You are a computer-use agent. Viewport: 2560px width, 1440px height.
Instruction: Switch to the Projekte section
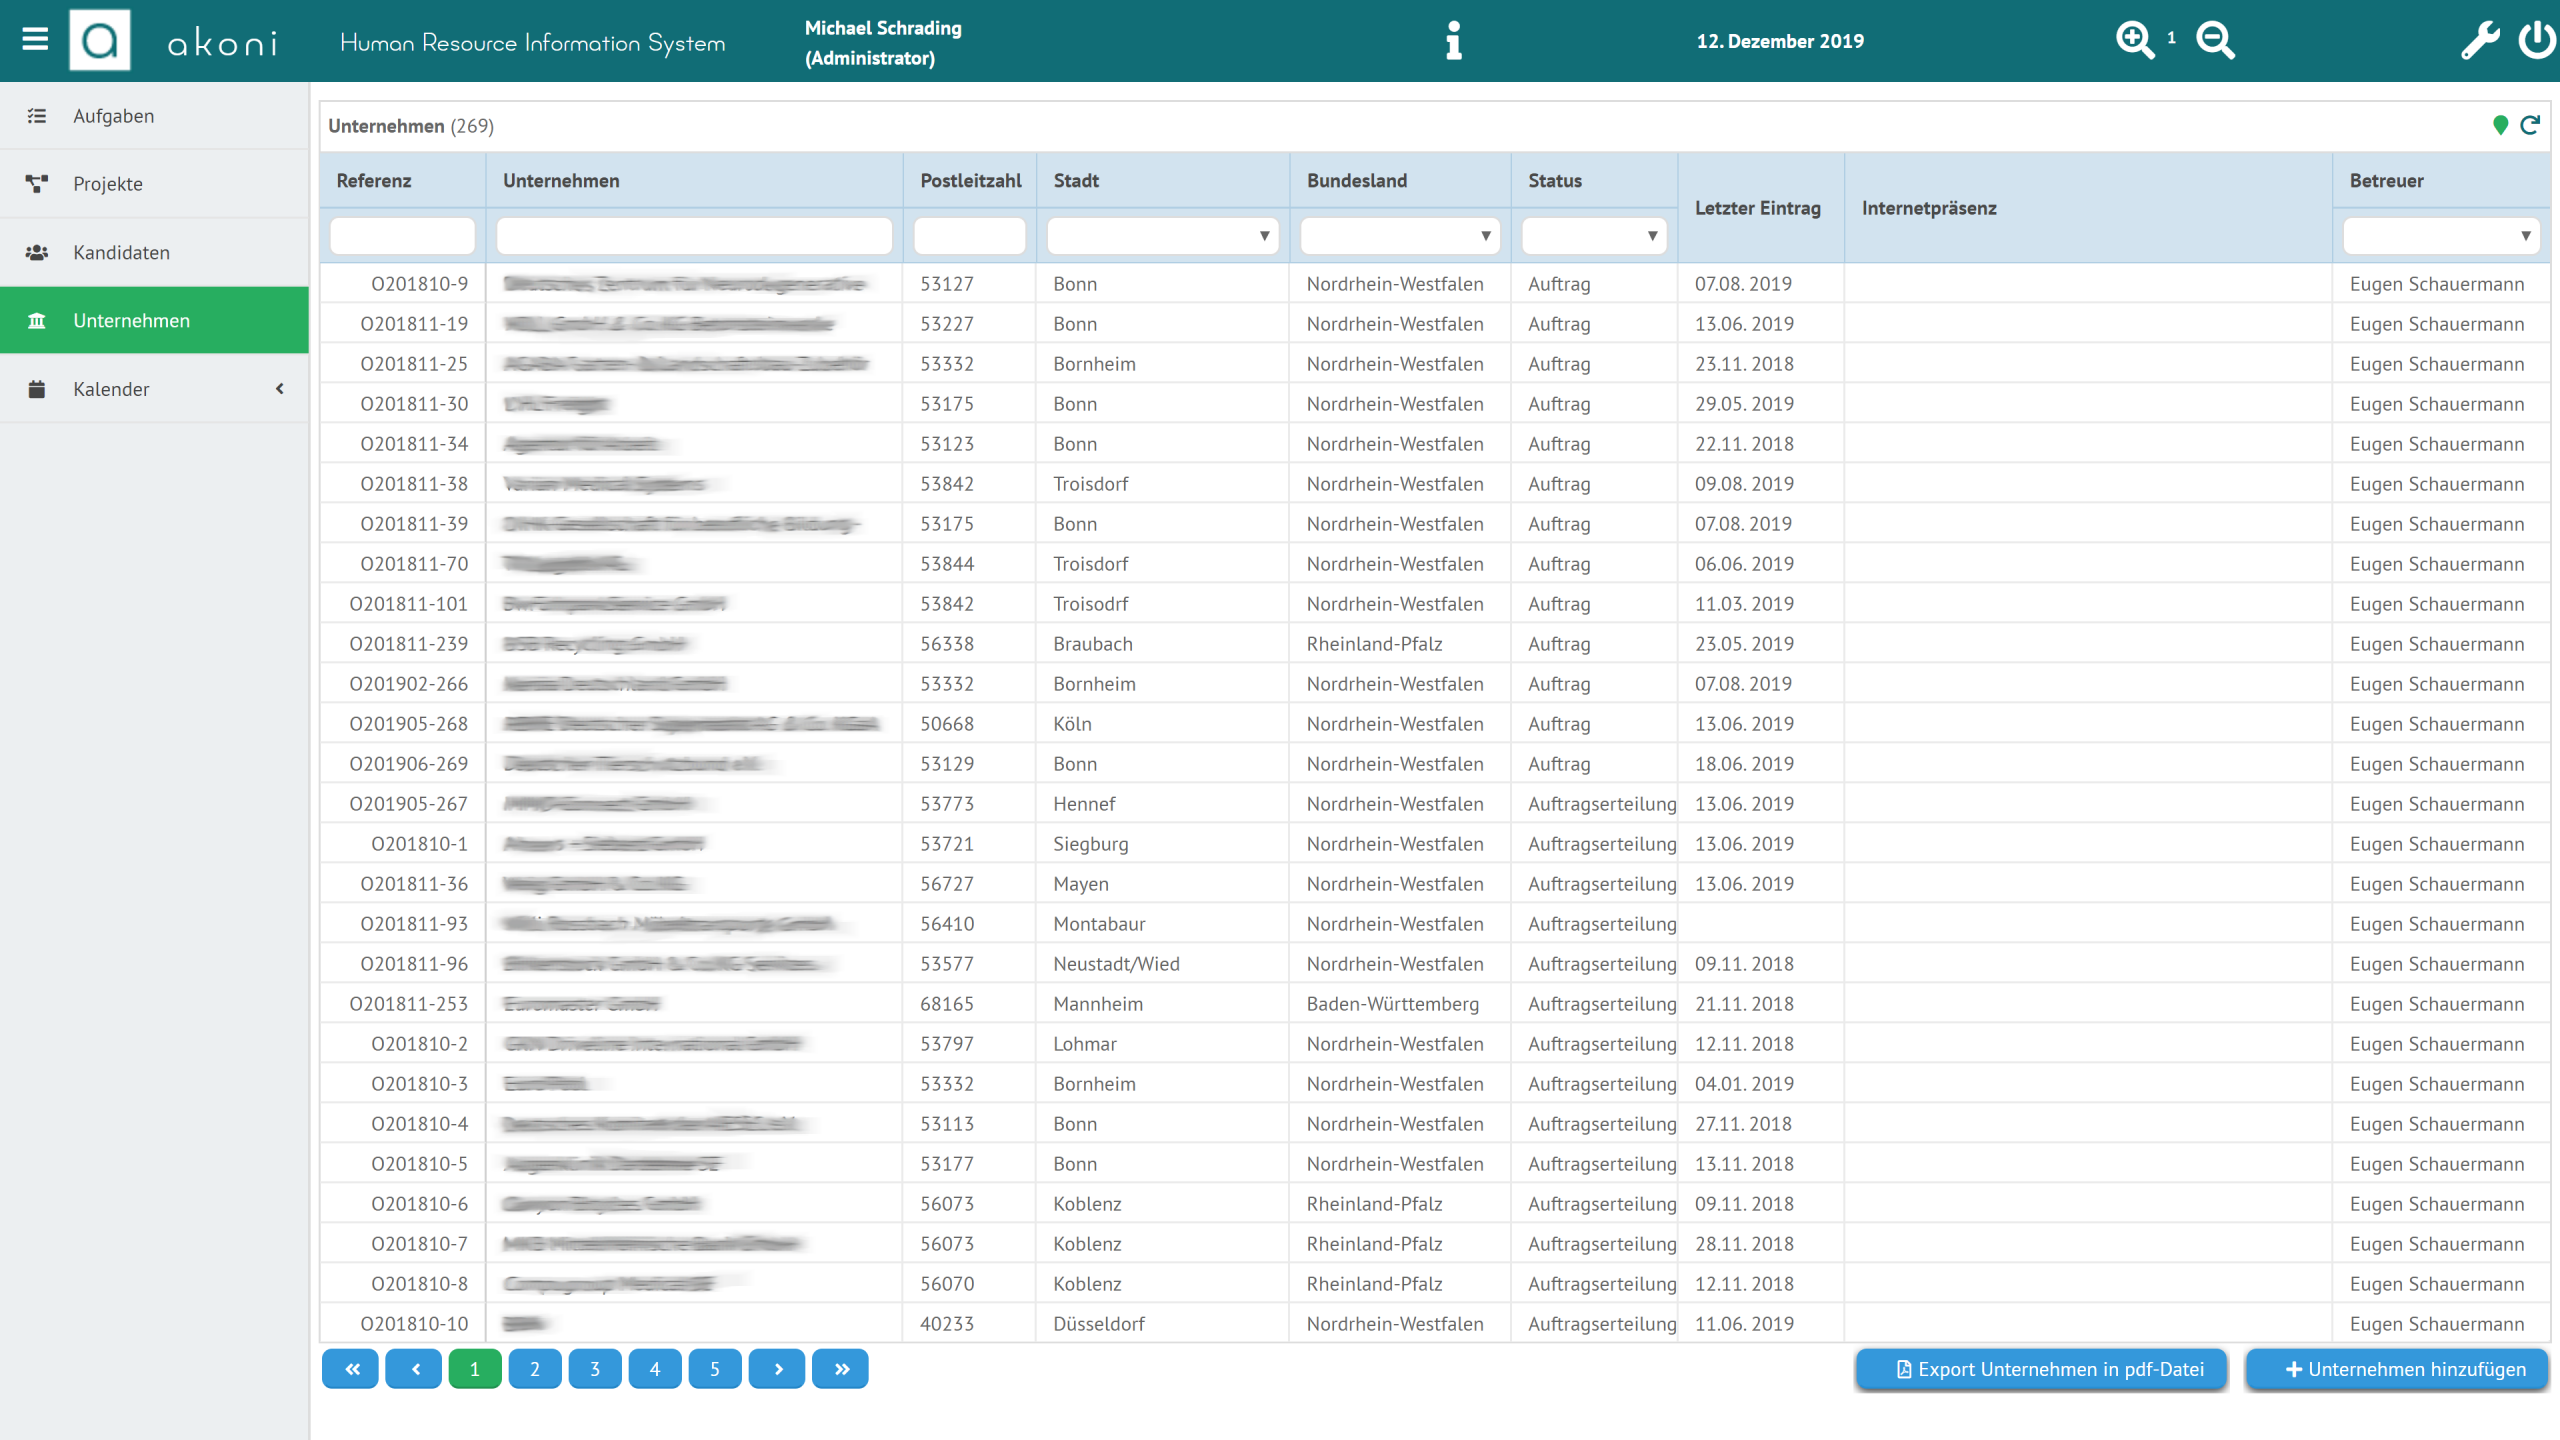[107, 184]
